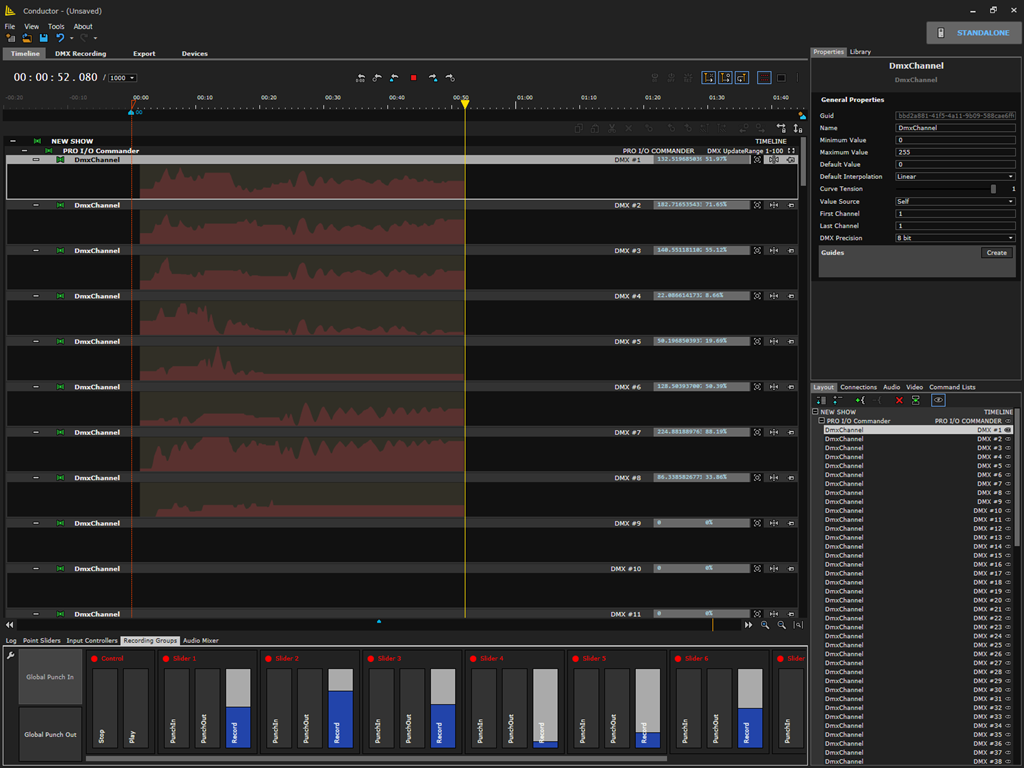Click the Maximum Value field showing 255
The height and width of the screenshot is (768, 1024).
pyautogui.click(x=955, y=152)
